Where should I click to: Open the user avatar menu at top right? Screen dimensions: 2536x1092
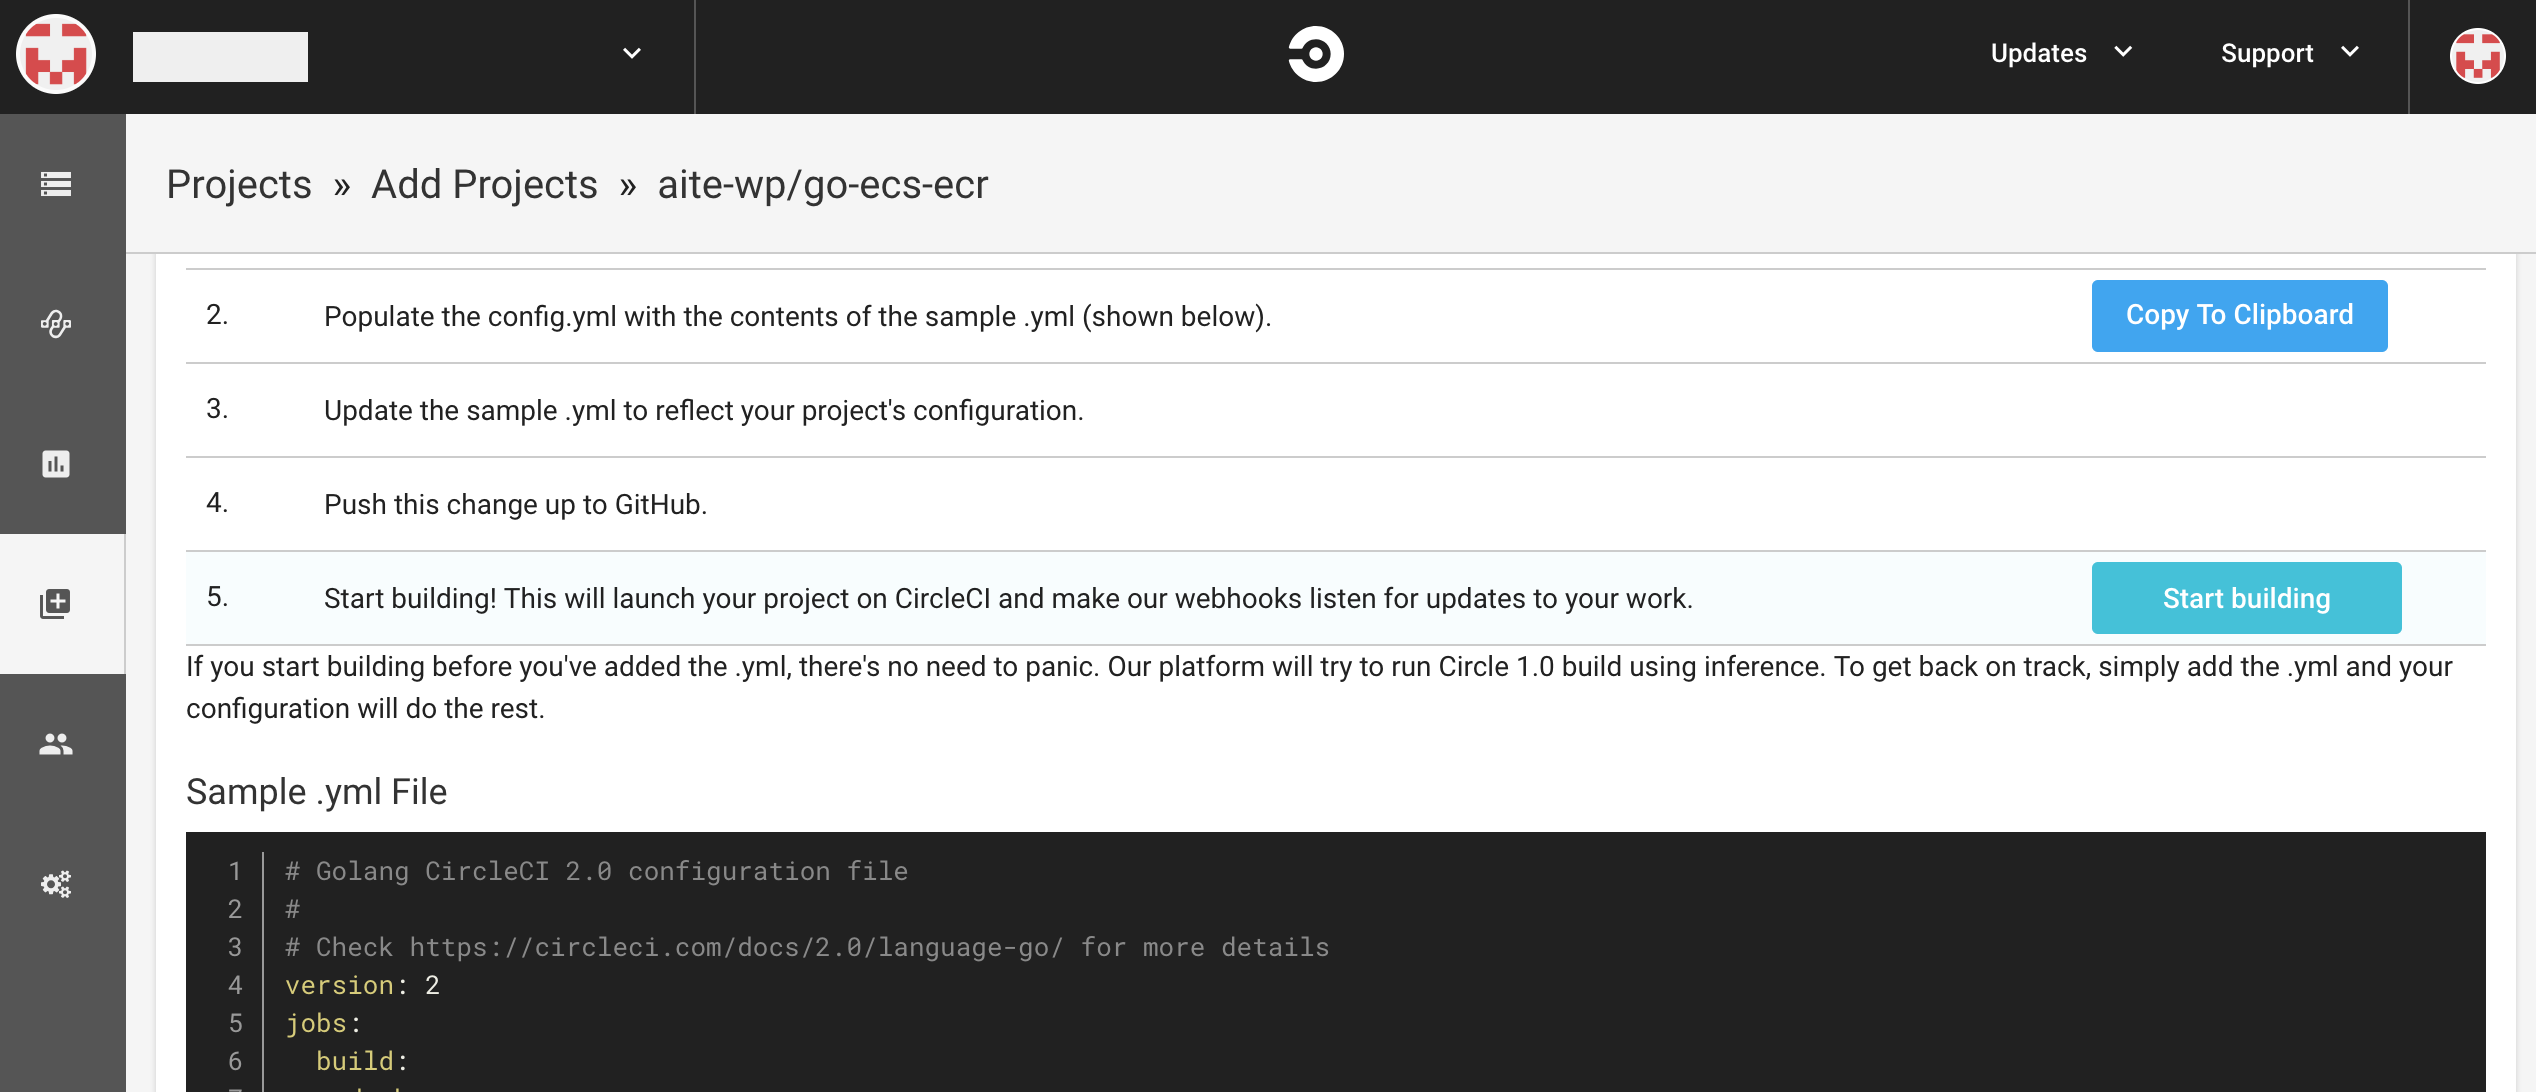tap(2477, 56)
